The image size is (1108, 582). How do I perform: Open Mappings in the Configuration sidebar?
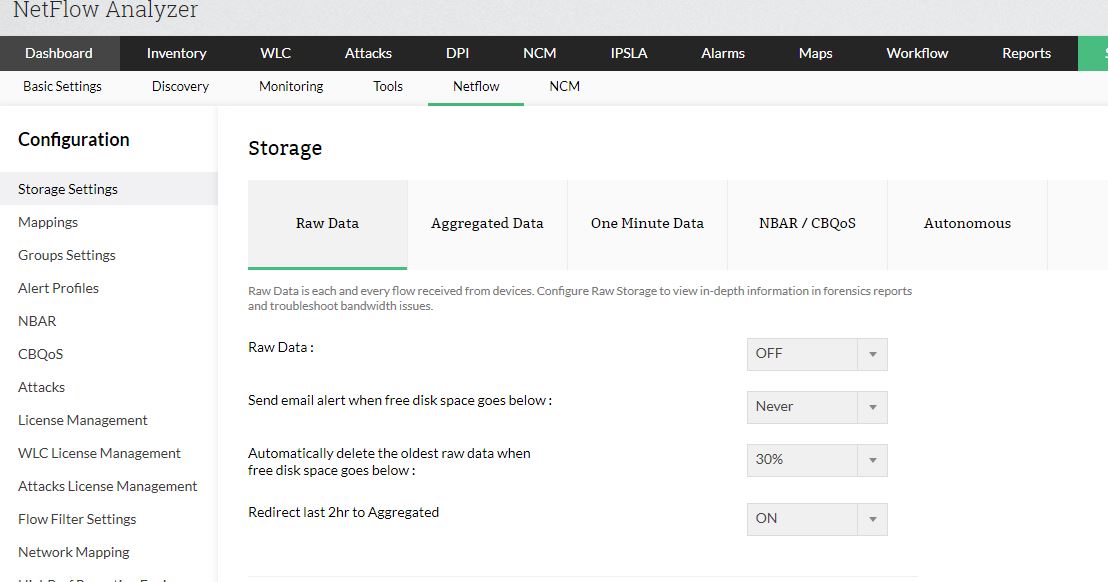[48, 222]
